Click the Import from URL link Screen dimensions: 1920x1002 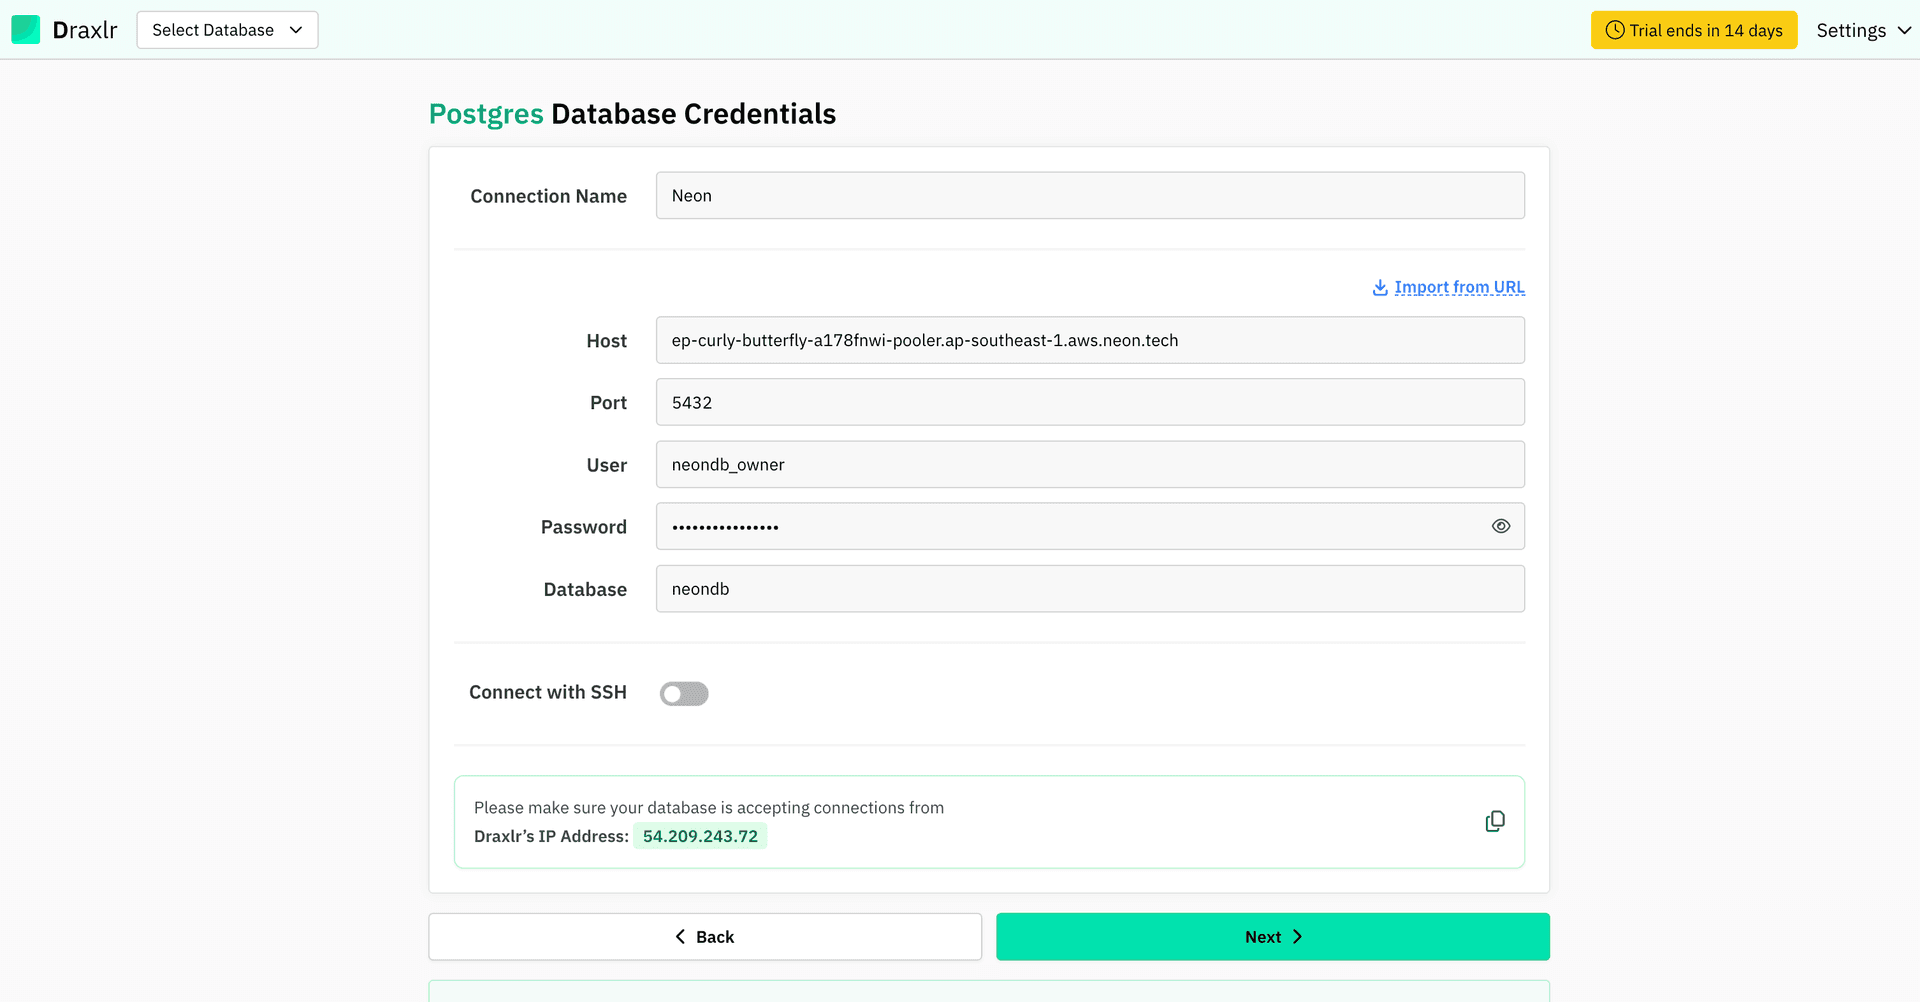click(1459, 287)
